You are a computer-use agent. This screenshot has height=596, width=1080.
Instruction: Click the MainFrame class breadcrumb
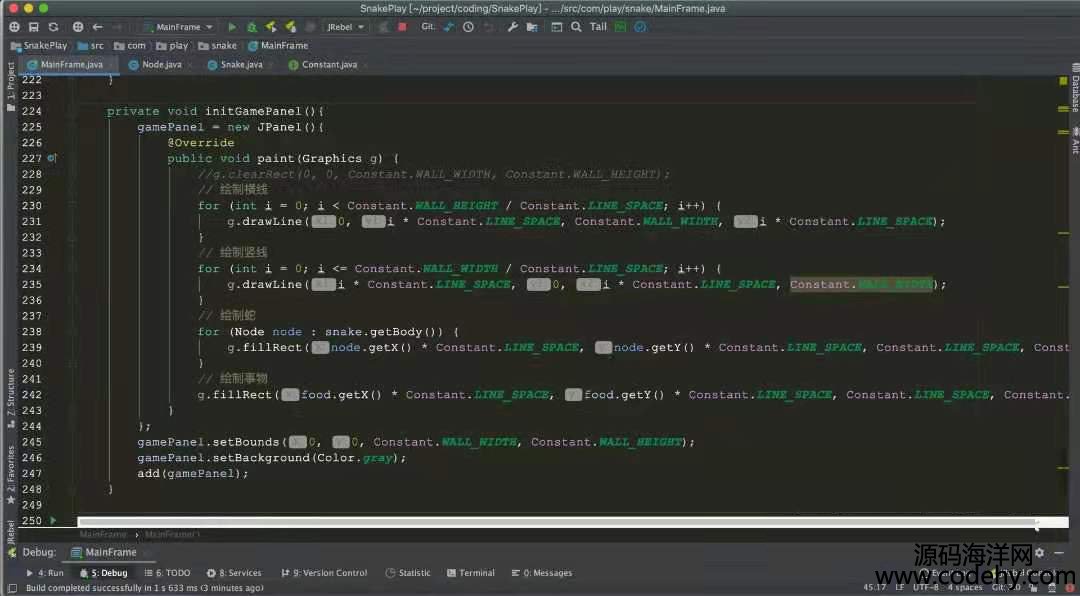point(278,45)
